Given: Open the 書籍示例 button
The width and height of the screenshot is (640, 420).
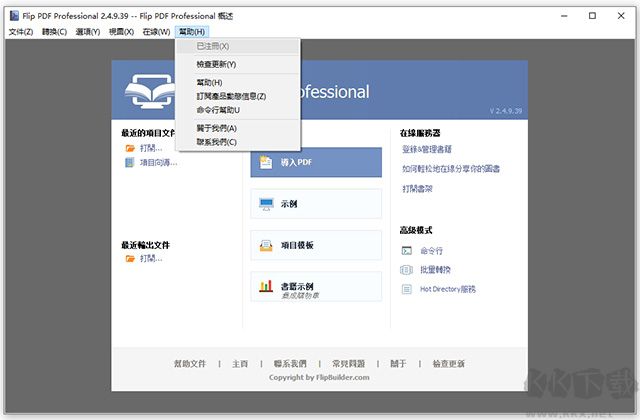Looking at the screenshot, I should point(316,287).
